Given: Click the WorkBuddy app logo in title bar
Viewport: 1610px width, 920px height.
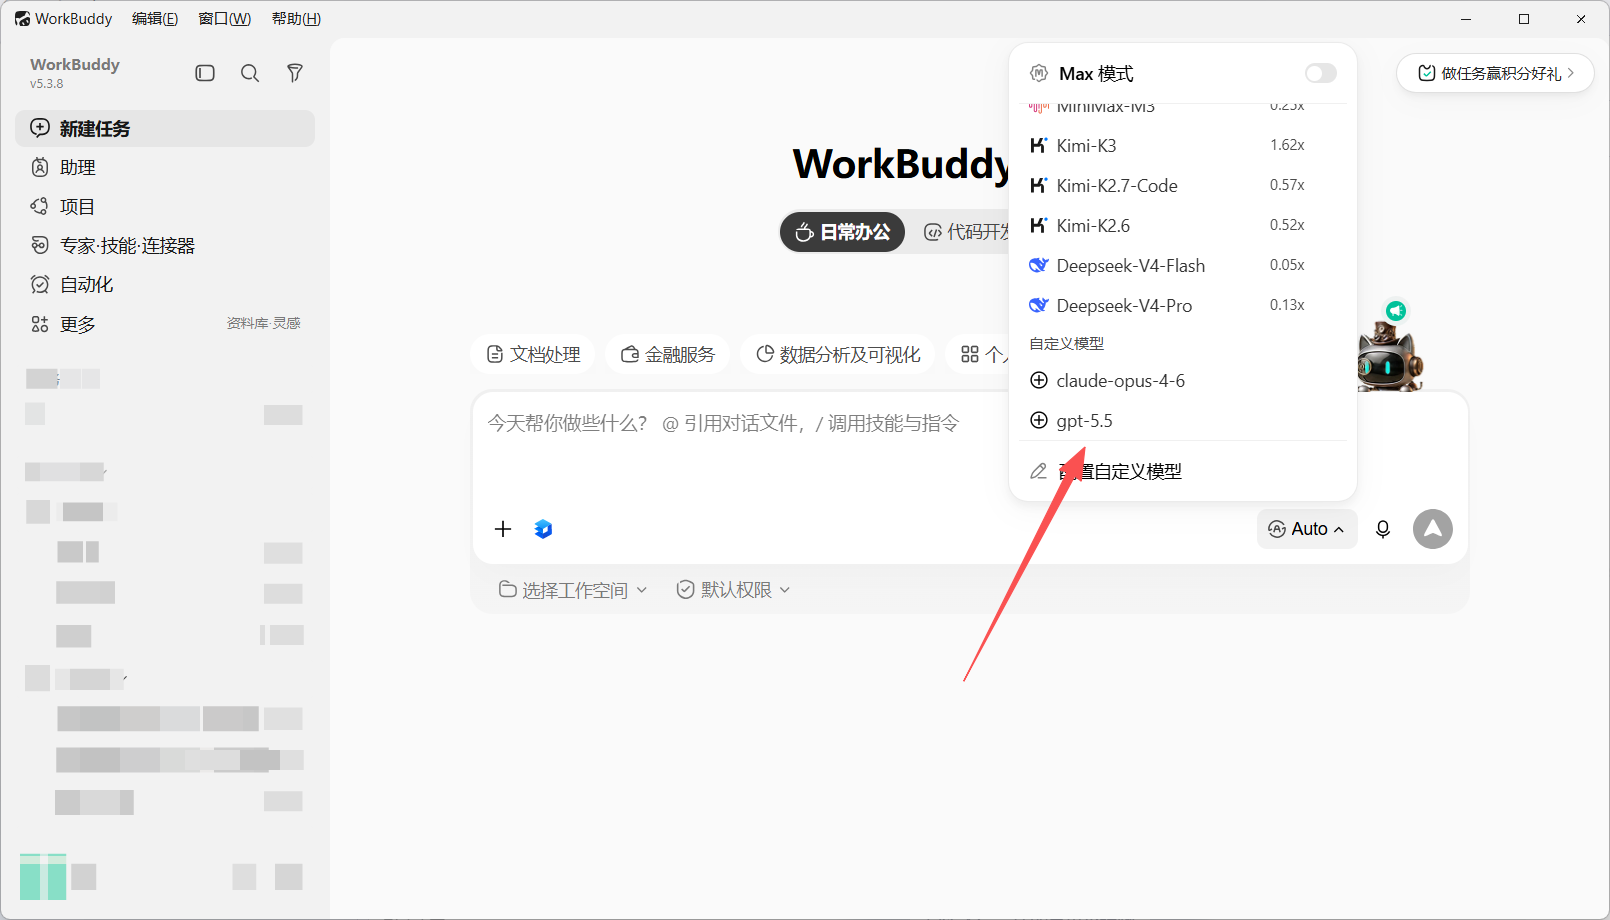Looking at the screenshot, I should (x=22, y=19).
